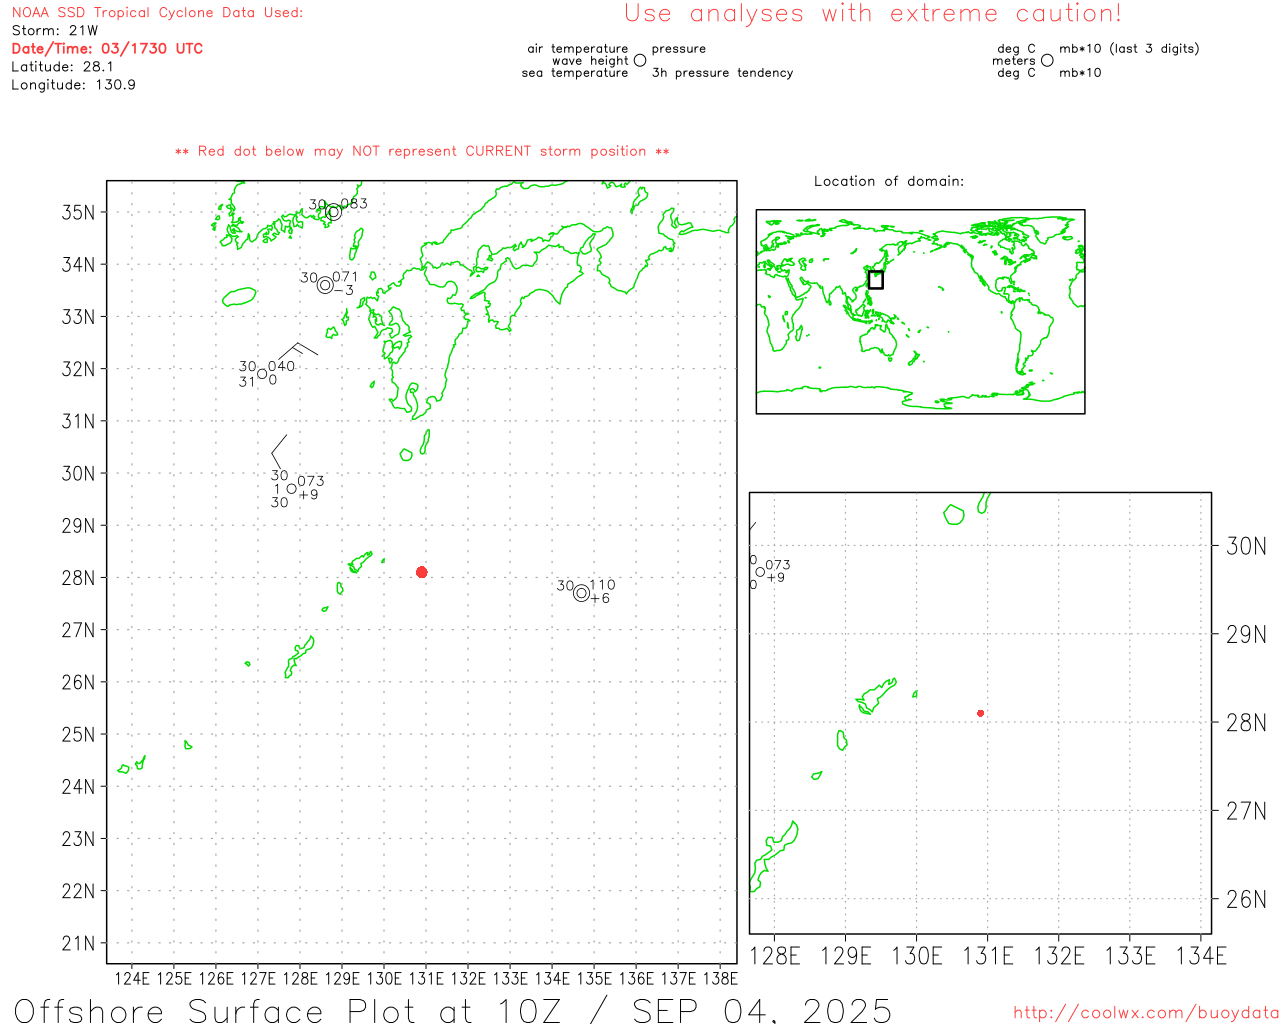The width and height of the screenshot is (1280, 1024).
Task: Click the wind barb above the 073 station on main map
Action: pos(279,451)
